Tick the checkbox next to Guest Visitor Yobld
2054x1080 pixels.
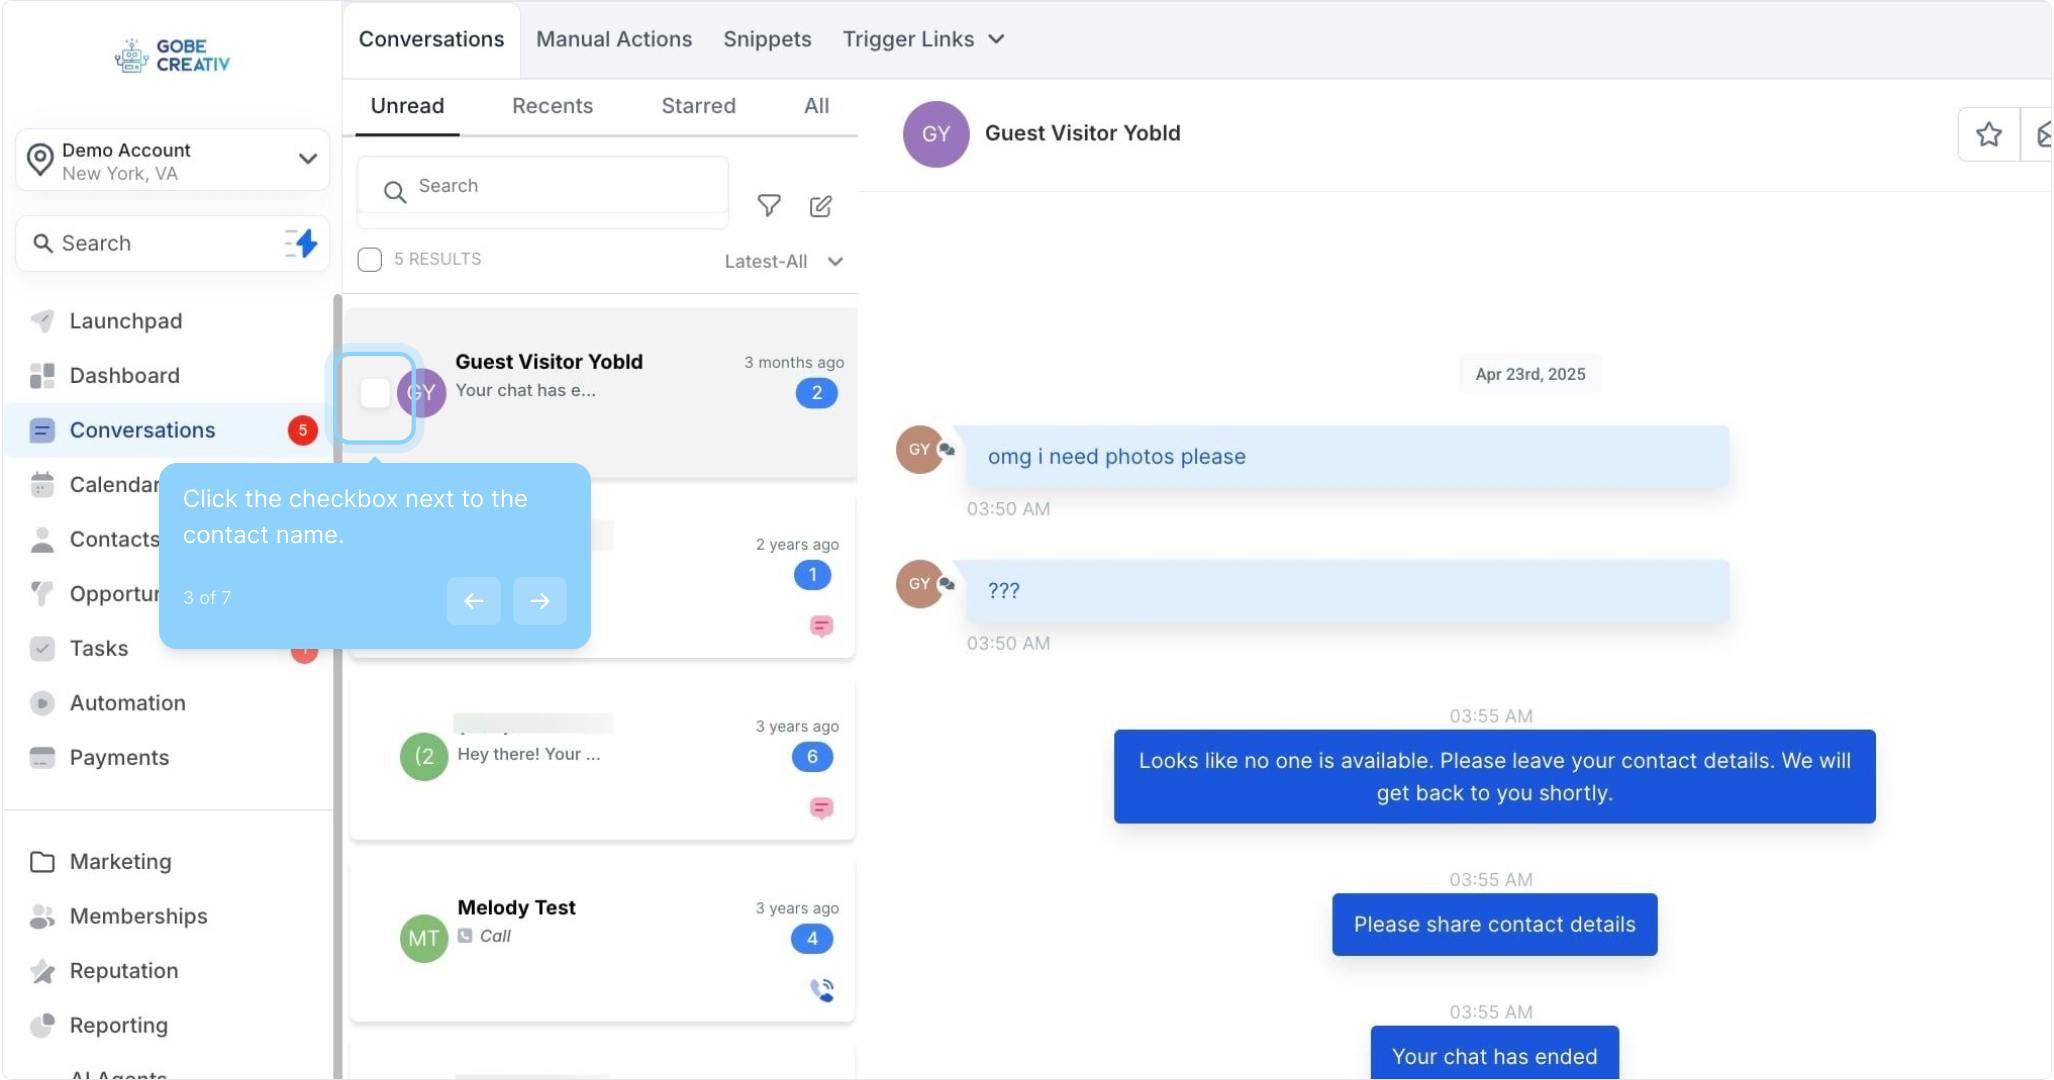375,393
